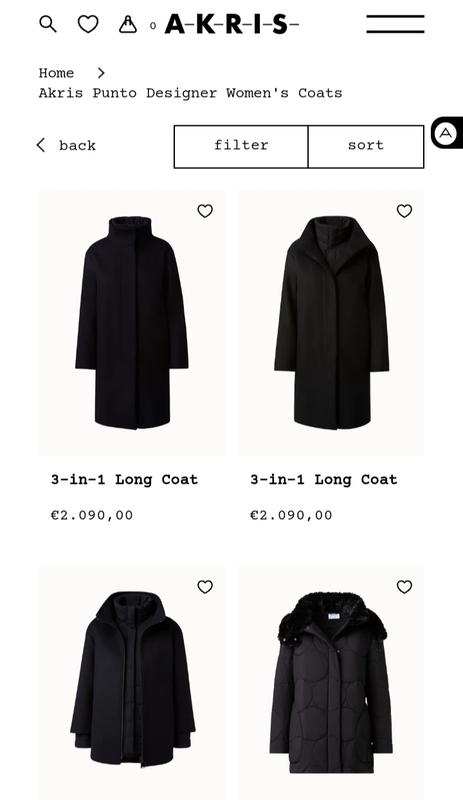
Task: Open the shopping bag icon
Action: pyautogui.click(x=128, y=24)
